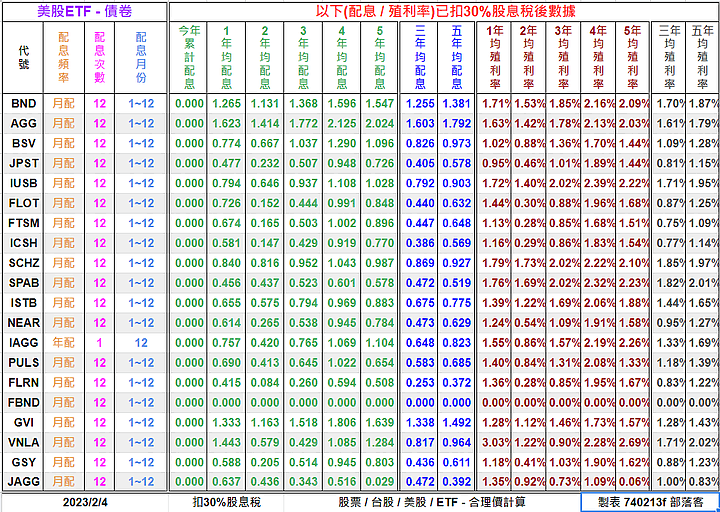This screenshot has height=512, width=720.
Task: Select the PULS ticker cell
Action: [23, 363]
